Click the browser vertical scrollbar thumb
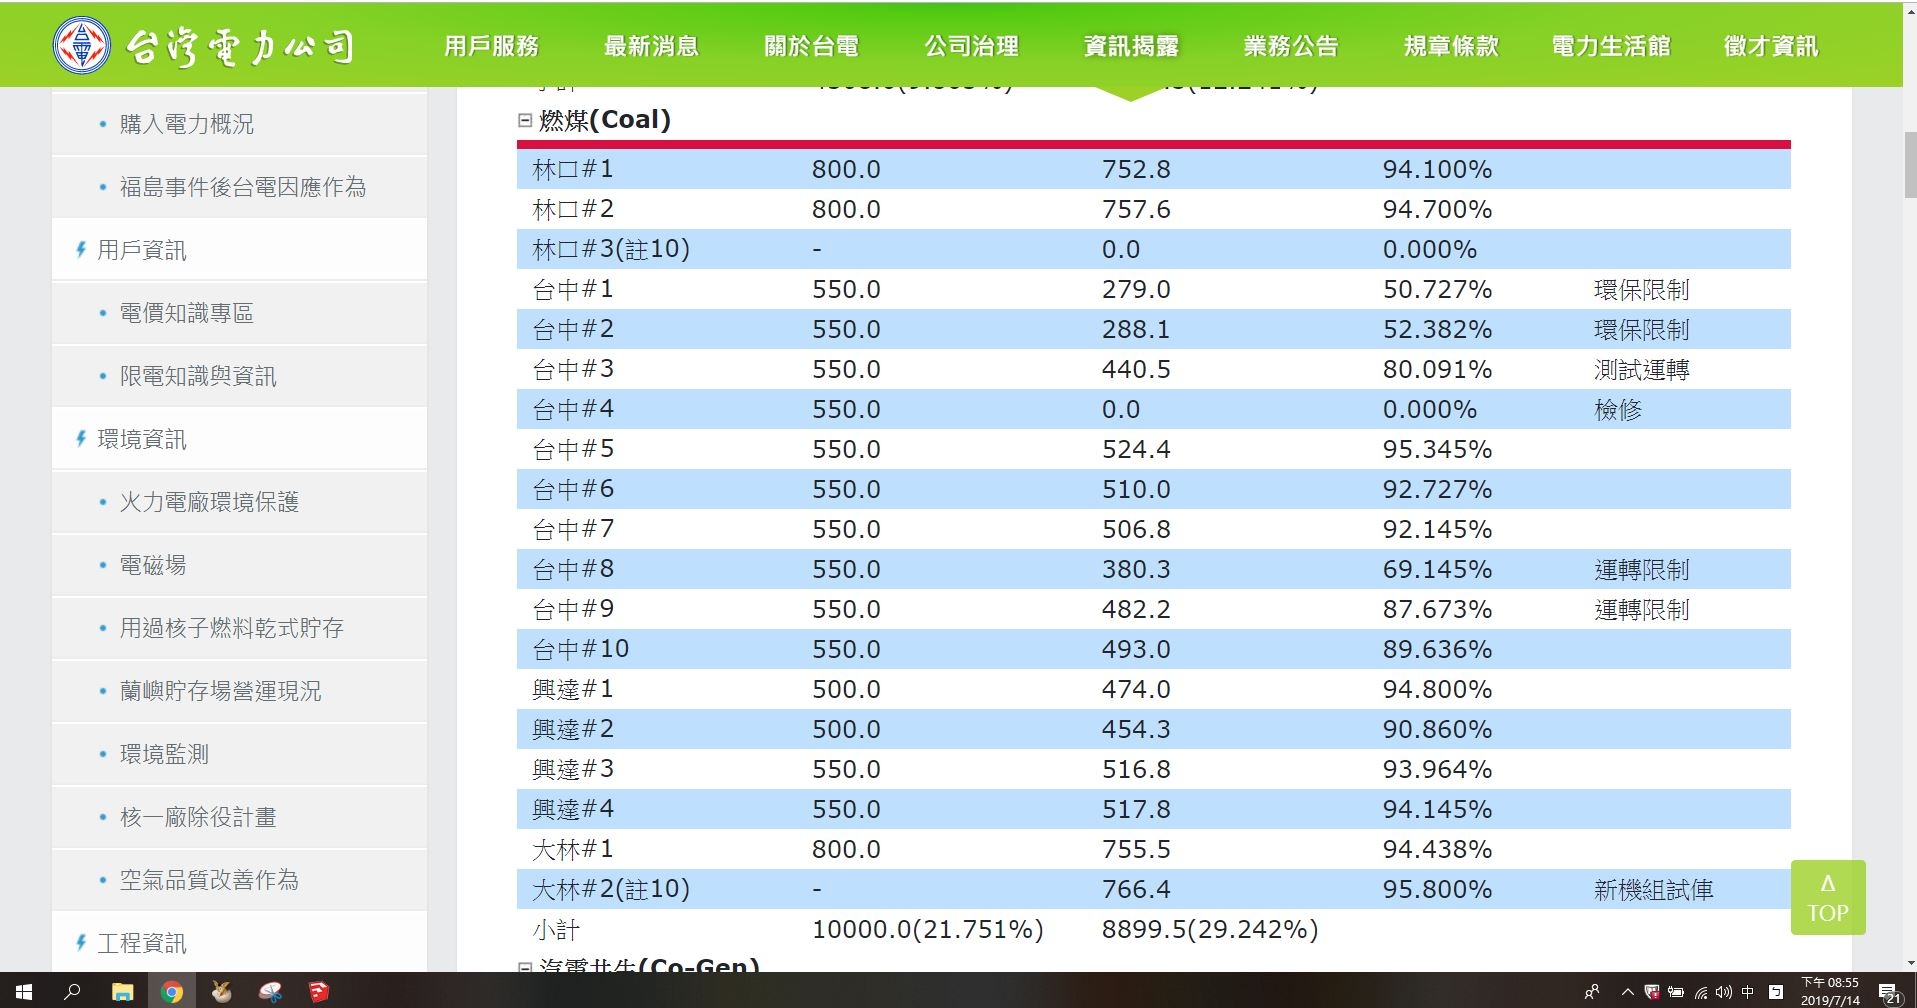This screenshot has width=1917, height=1008. [x=1910, y=165]
